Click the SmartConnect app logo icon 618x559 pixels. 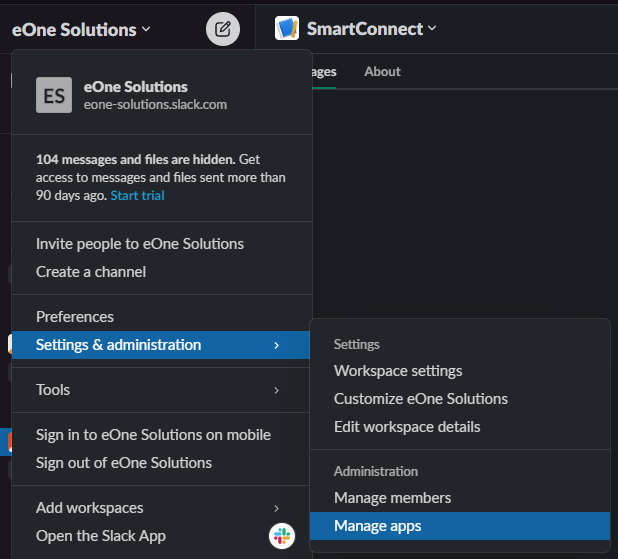(287, 28)
